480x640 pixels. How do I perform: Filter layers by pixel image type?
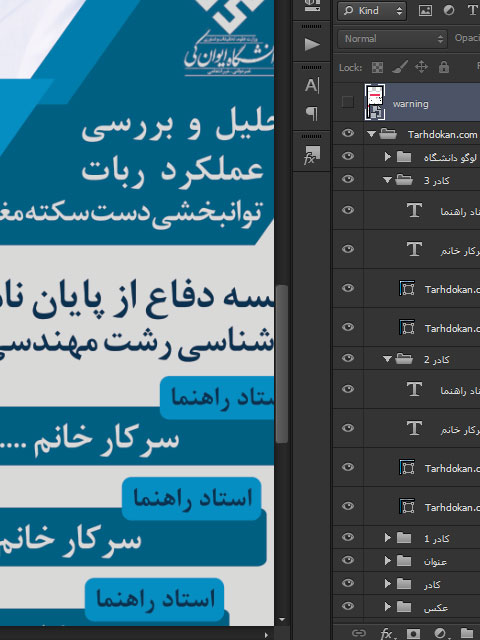[425, 11]
